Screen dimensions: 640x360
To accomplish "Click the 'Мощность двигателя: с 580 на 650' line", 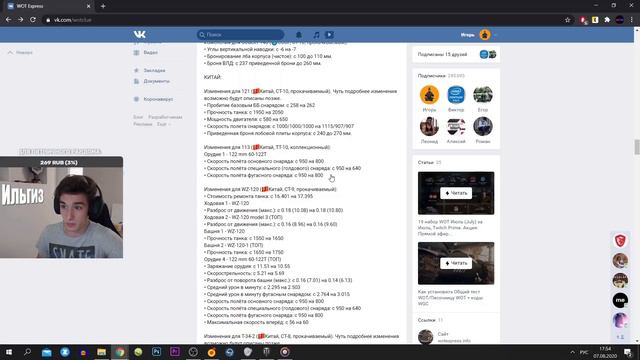I will (x=246, y=119).
